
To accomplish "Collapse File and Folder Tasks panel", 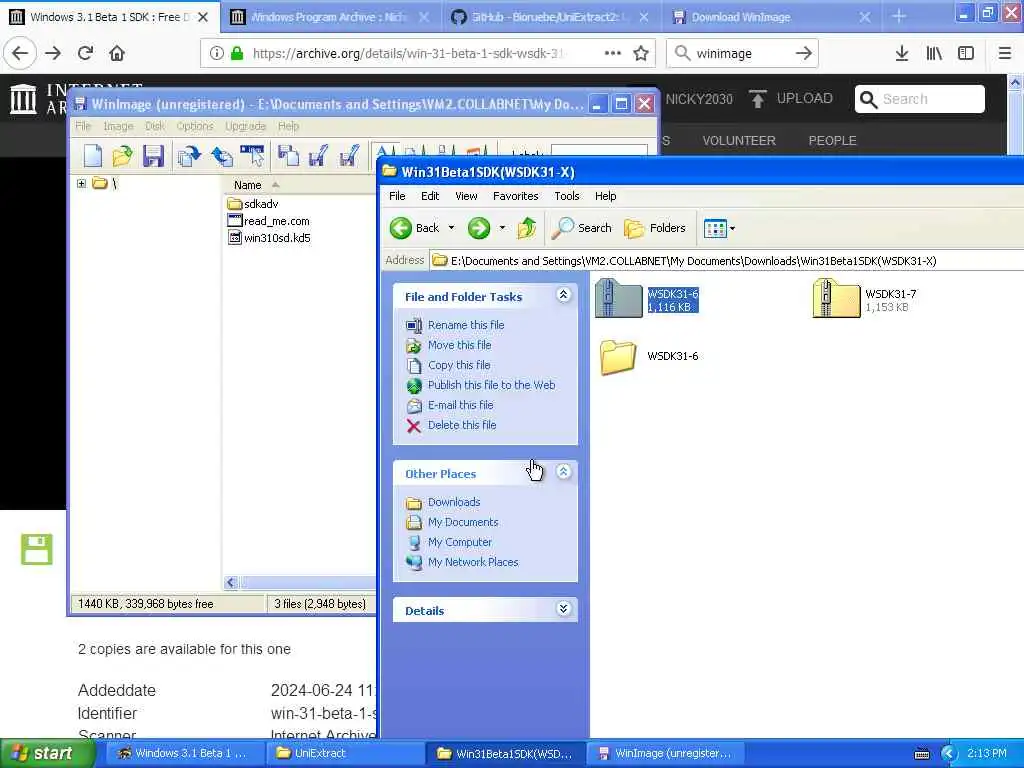I will (564, 295).
